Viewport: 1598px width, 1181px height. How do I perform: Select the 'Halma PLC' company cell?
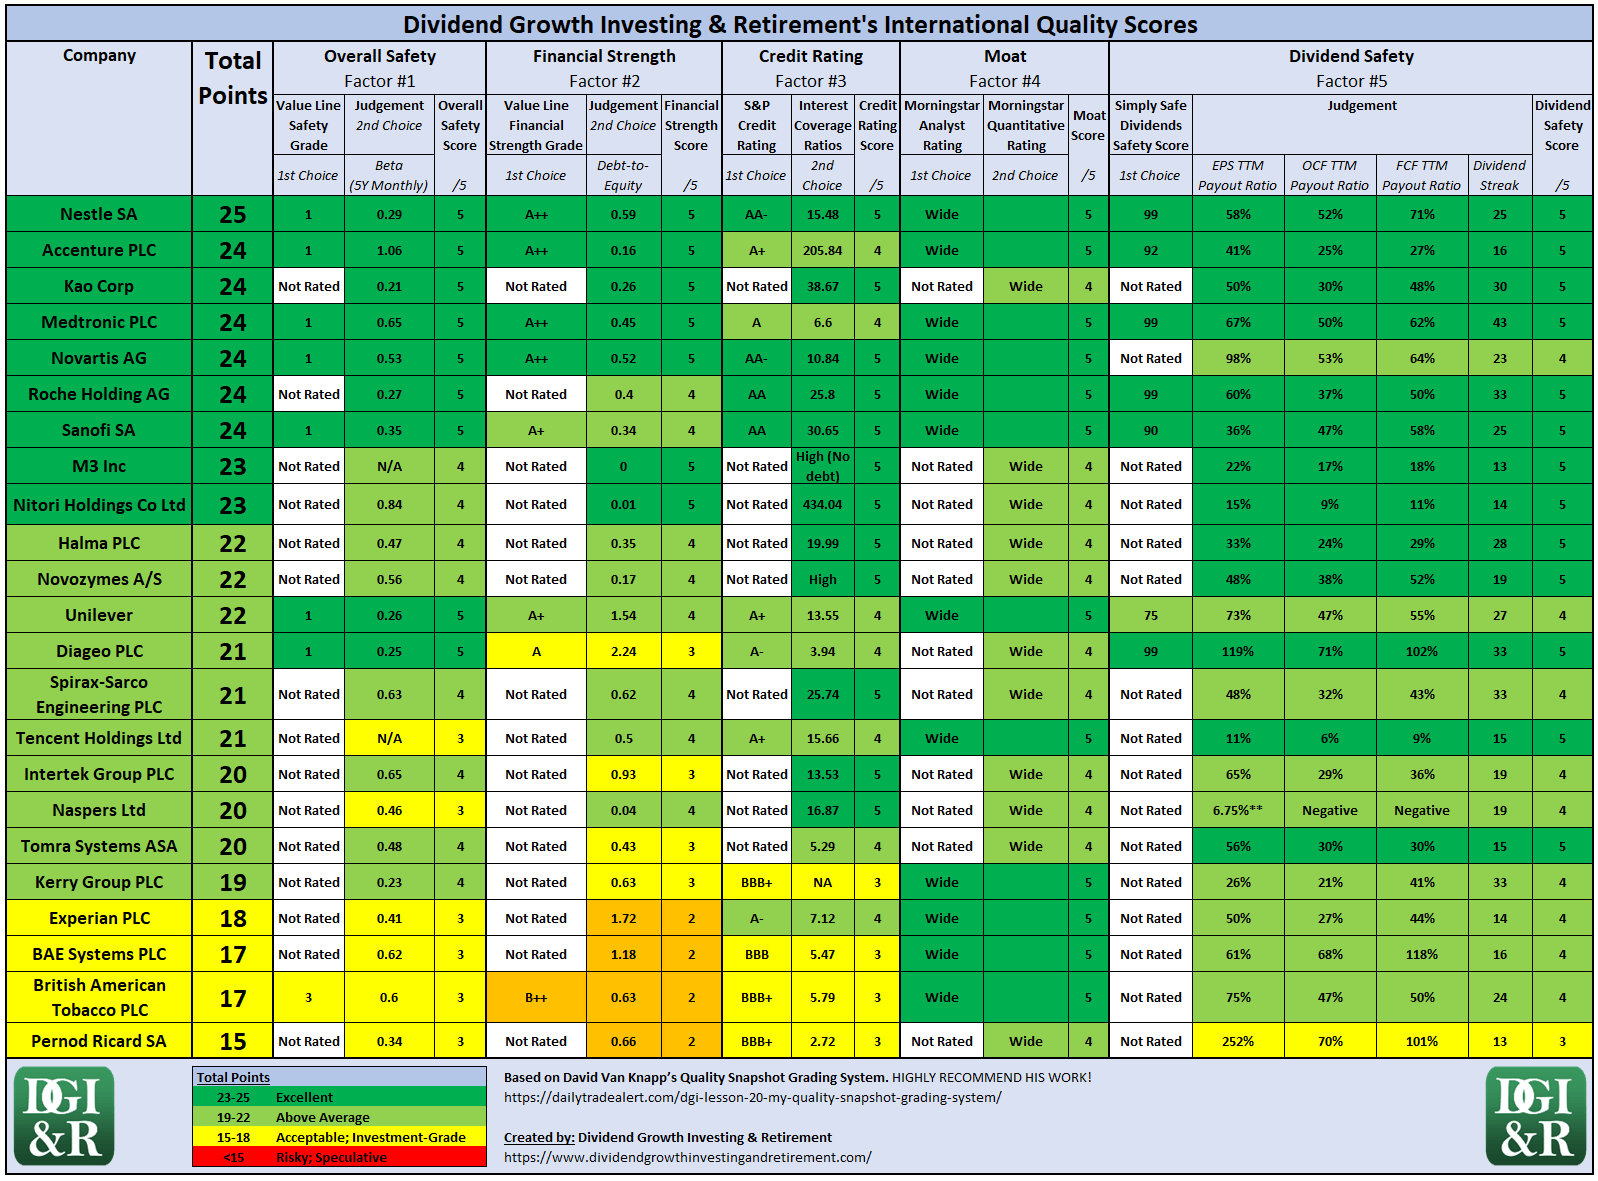coord(99,543)
